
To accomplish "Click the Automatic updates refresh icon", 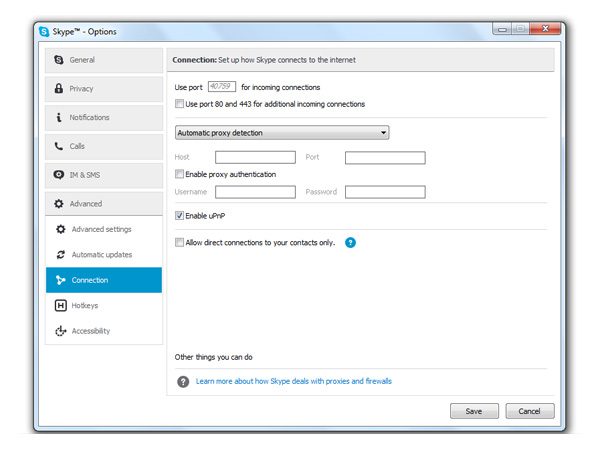I will point(60,254).
